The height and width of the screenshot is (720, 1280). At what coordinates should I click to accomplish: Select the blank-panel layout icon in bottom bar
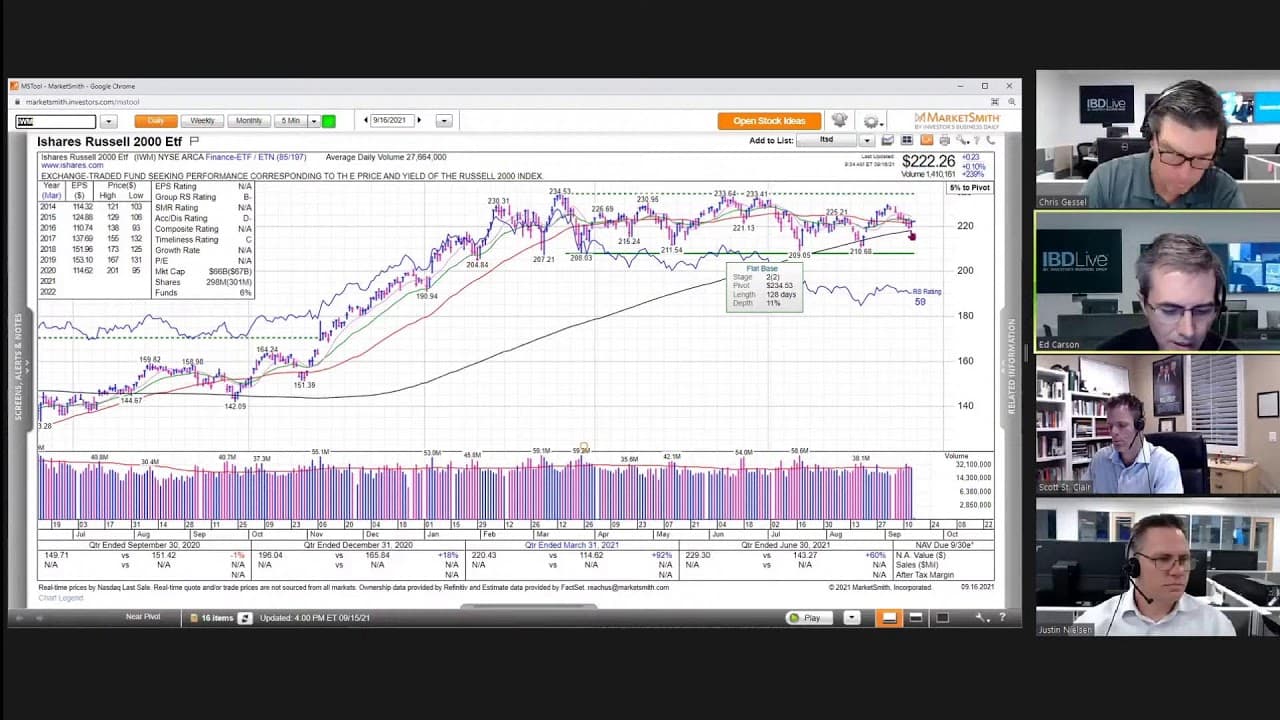(942, 618)
